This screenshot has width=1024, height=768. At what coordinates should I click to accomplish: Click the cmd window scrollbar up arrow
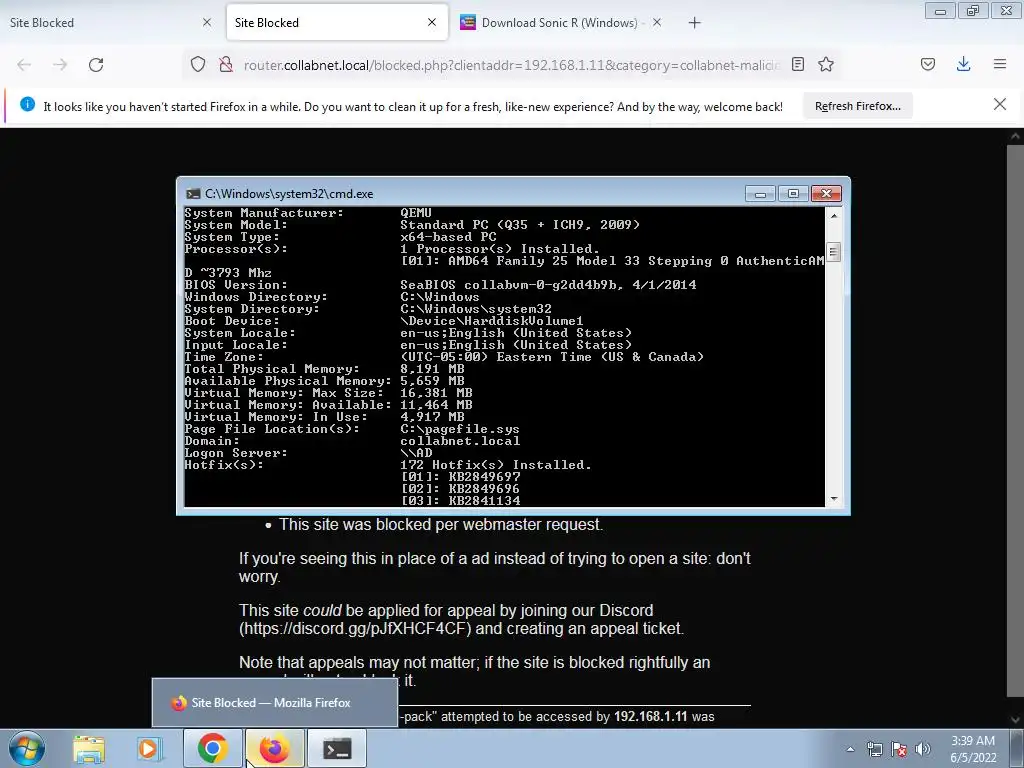click(833, 215)
